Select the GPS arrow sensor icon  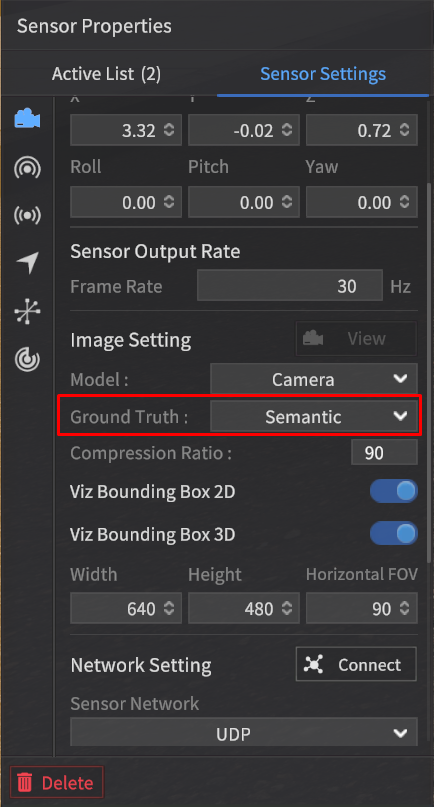pyautogui.click(x=27, y=263)
